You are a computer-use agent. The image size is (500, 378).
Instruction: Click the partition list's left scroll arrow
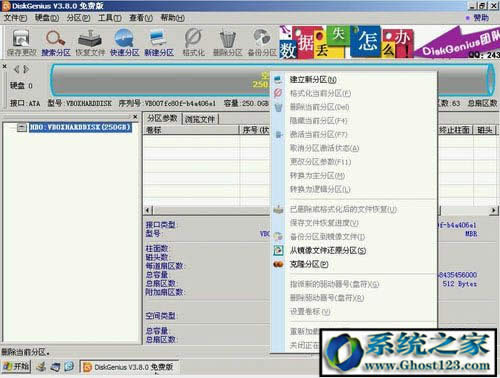(149, 210)
